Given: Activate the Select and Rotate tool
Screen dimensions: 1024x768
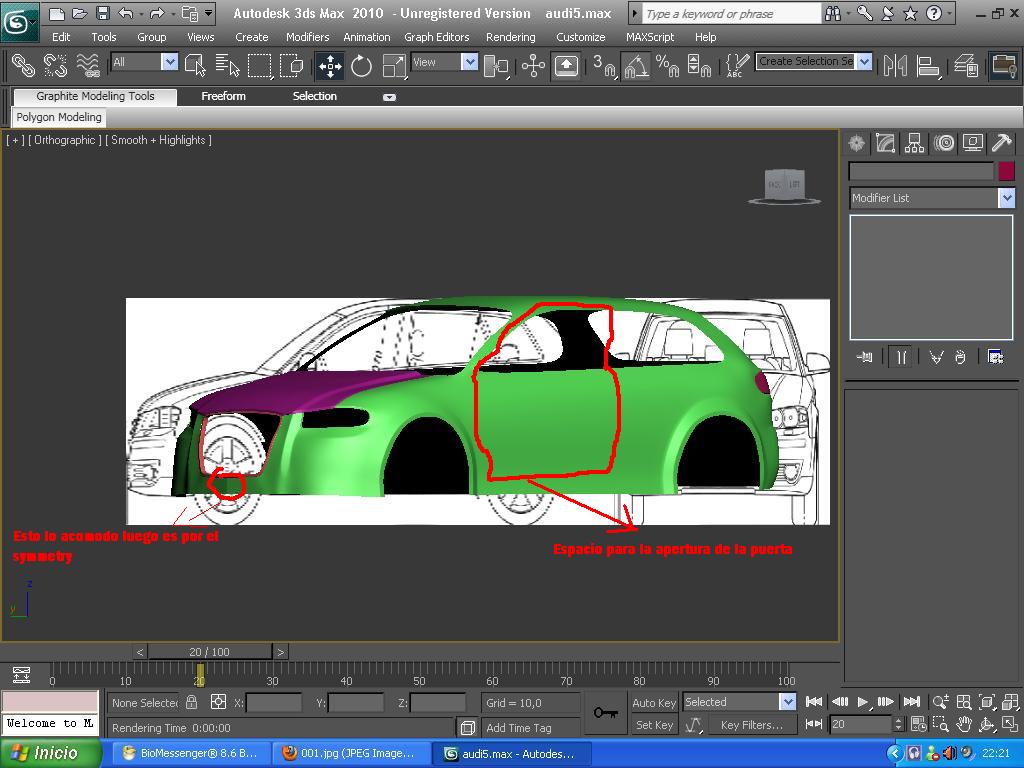Looking at the screenshot, I should coord(361,66).
